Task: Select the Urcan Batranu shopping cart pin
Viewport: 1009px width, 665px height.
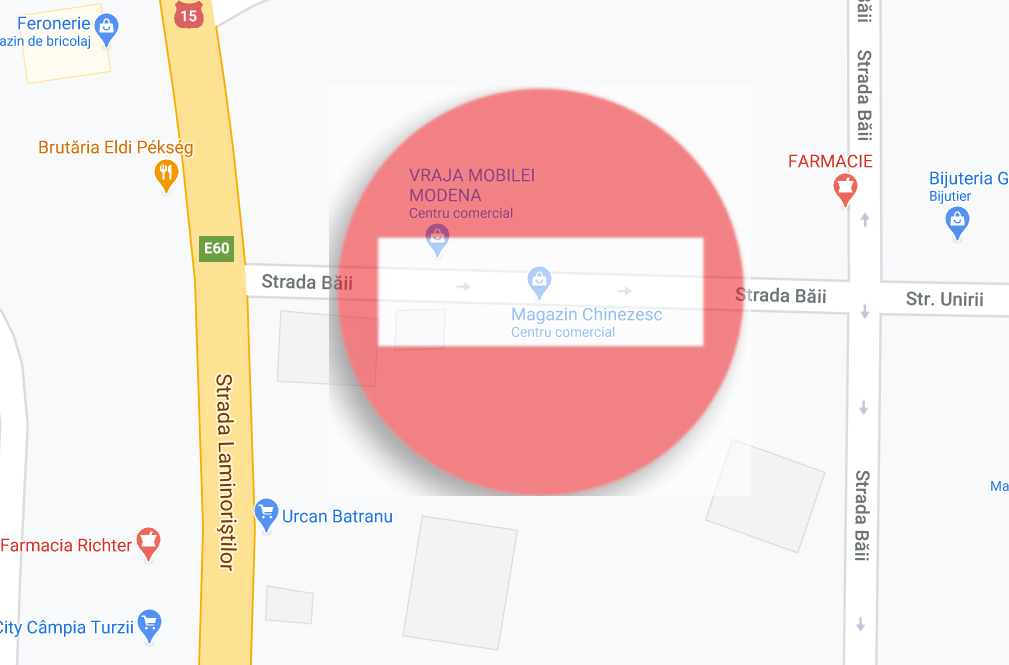Action: coord(266,515)
